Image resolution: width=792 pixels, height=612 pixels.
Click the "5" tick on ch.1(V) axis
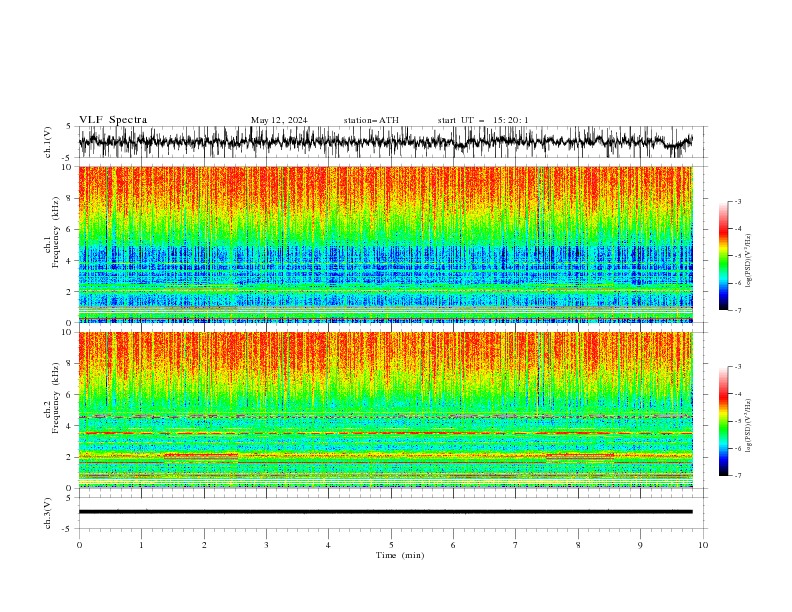click(69, 126)
